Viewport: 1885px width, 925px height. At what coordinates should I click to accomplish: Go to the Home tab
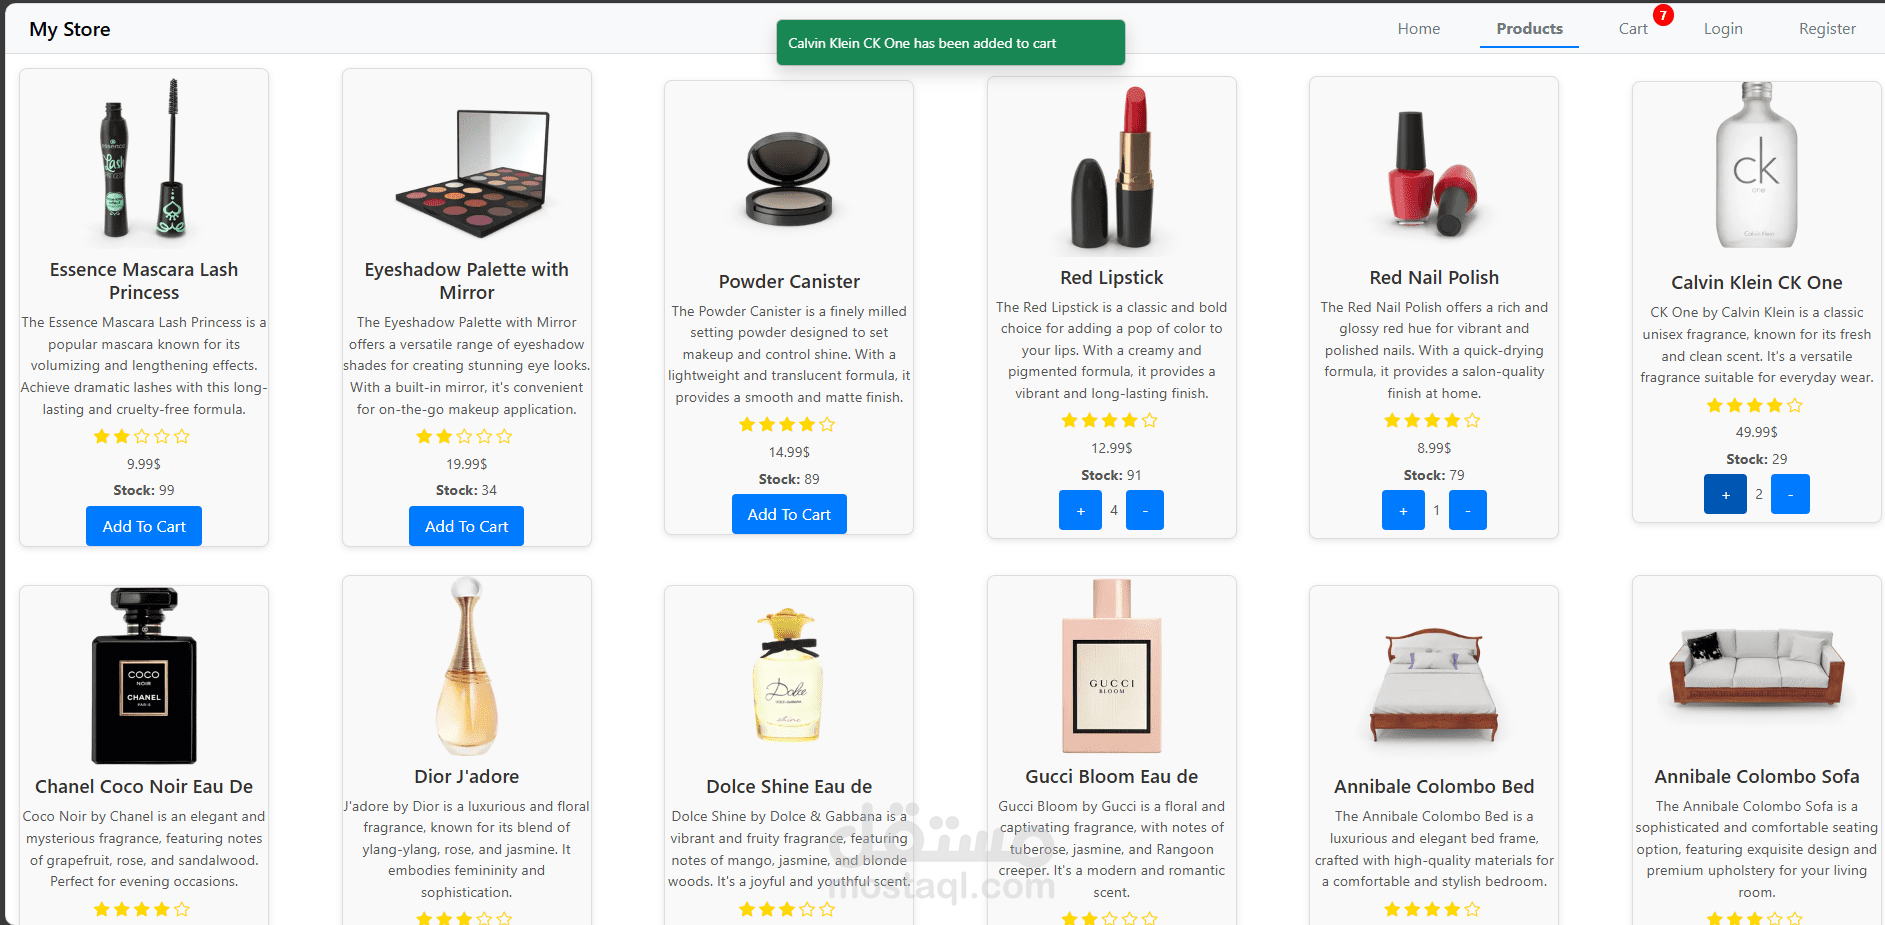coord(1419,29)
